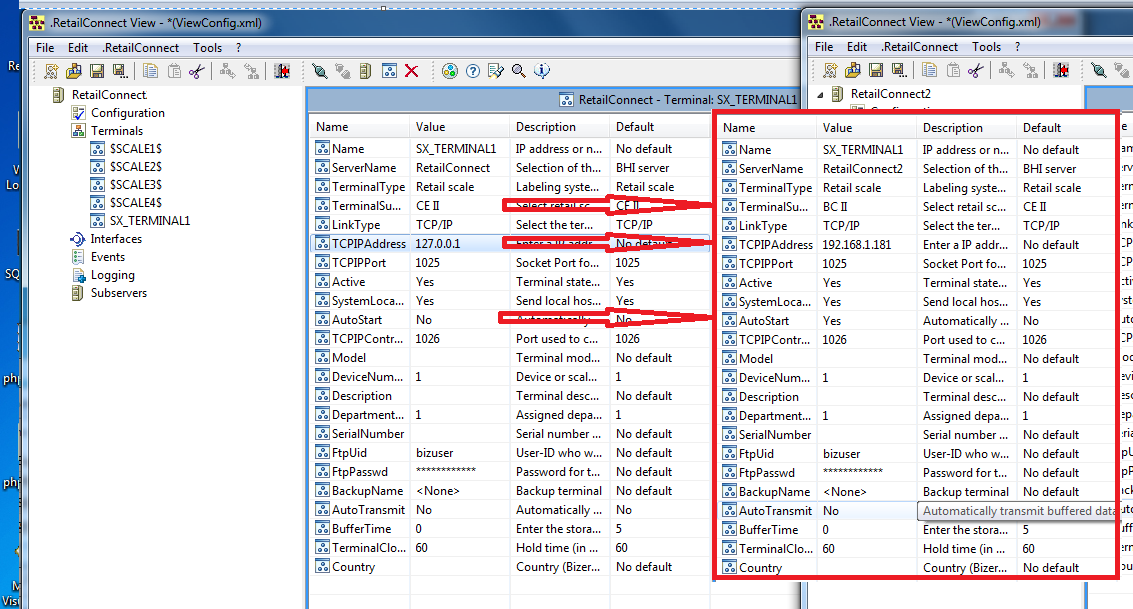Viewport: 1133px width, 609px height.
Task: Sort by Value column in right table
Action: point(867,128)
